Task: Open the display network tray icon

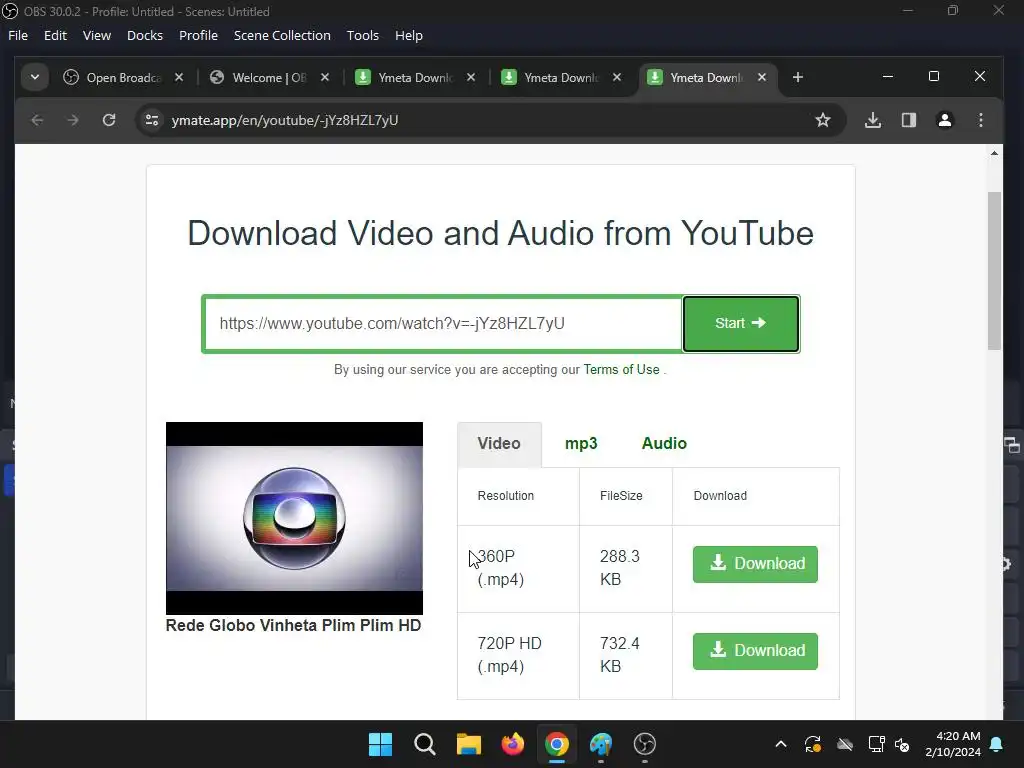Action: point(876,744)
